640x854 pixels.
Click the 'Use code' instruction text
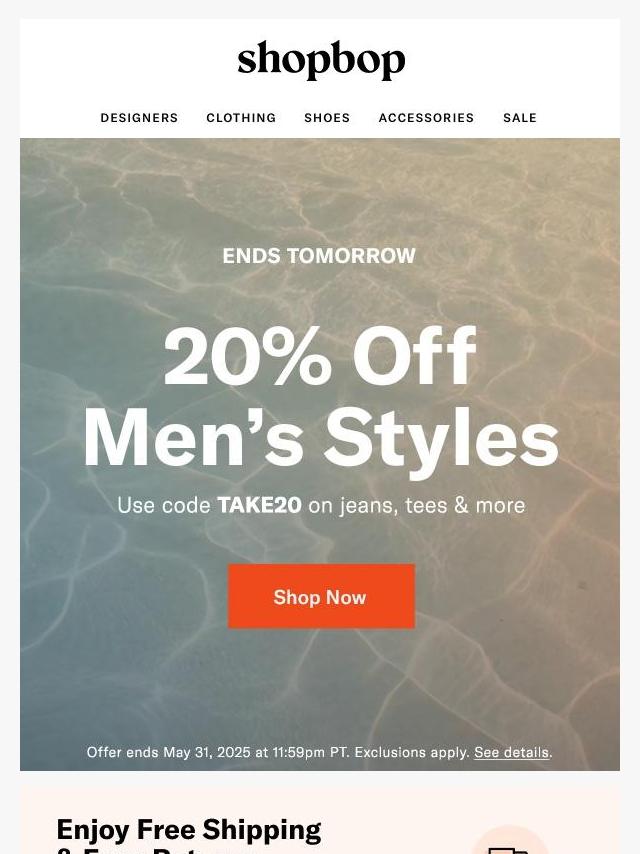[164, 505]
